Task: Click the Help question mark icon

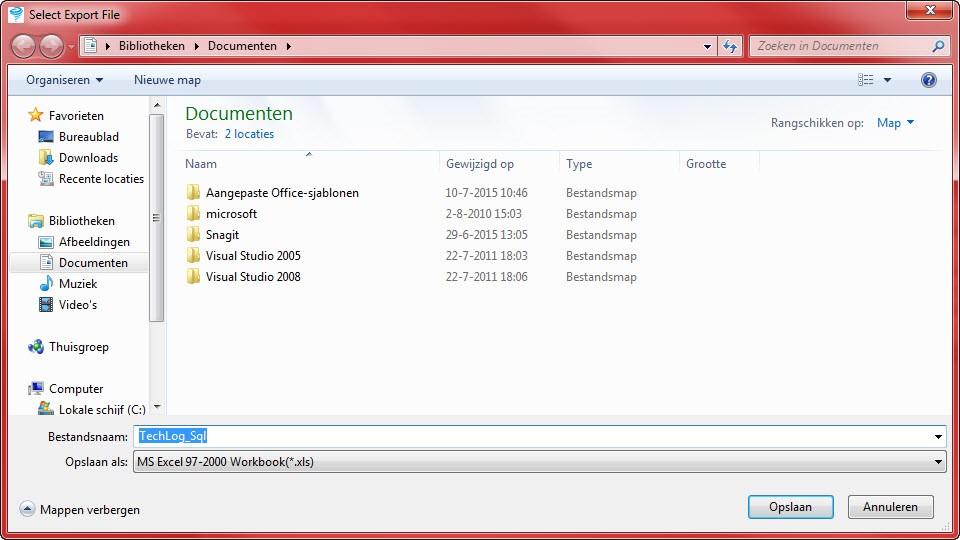Action: 929,80
